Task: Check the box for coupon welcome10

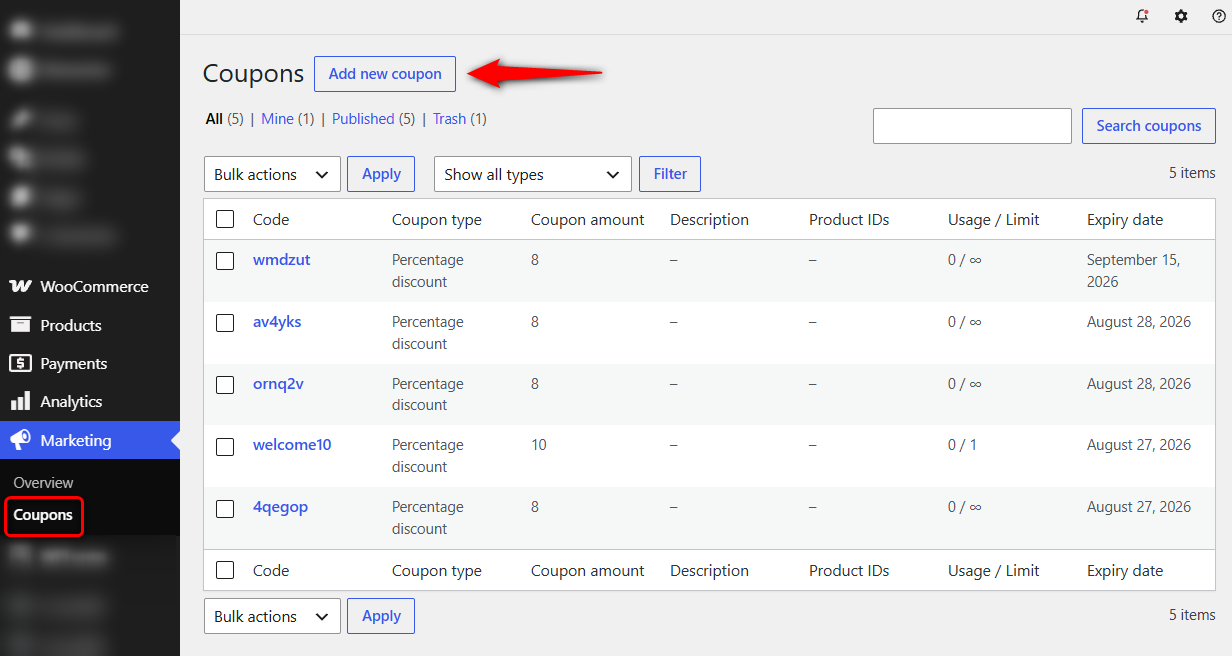Action: point(225,446)
